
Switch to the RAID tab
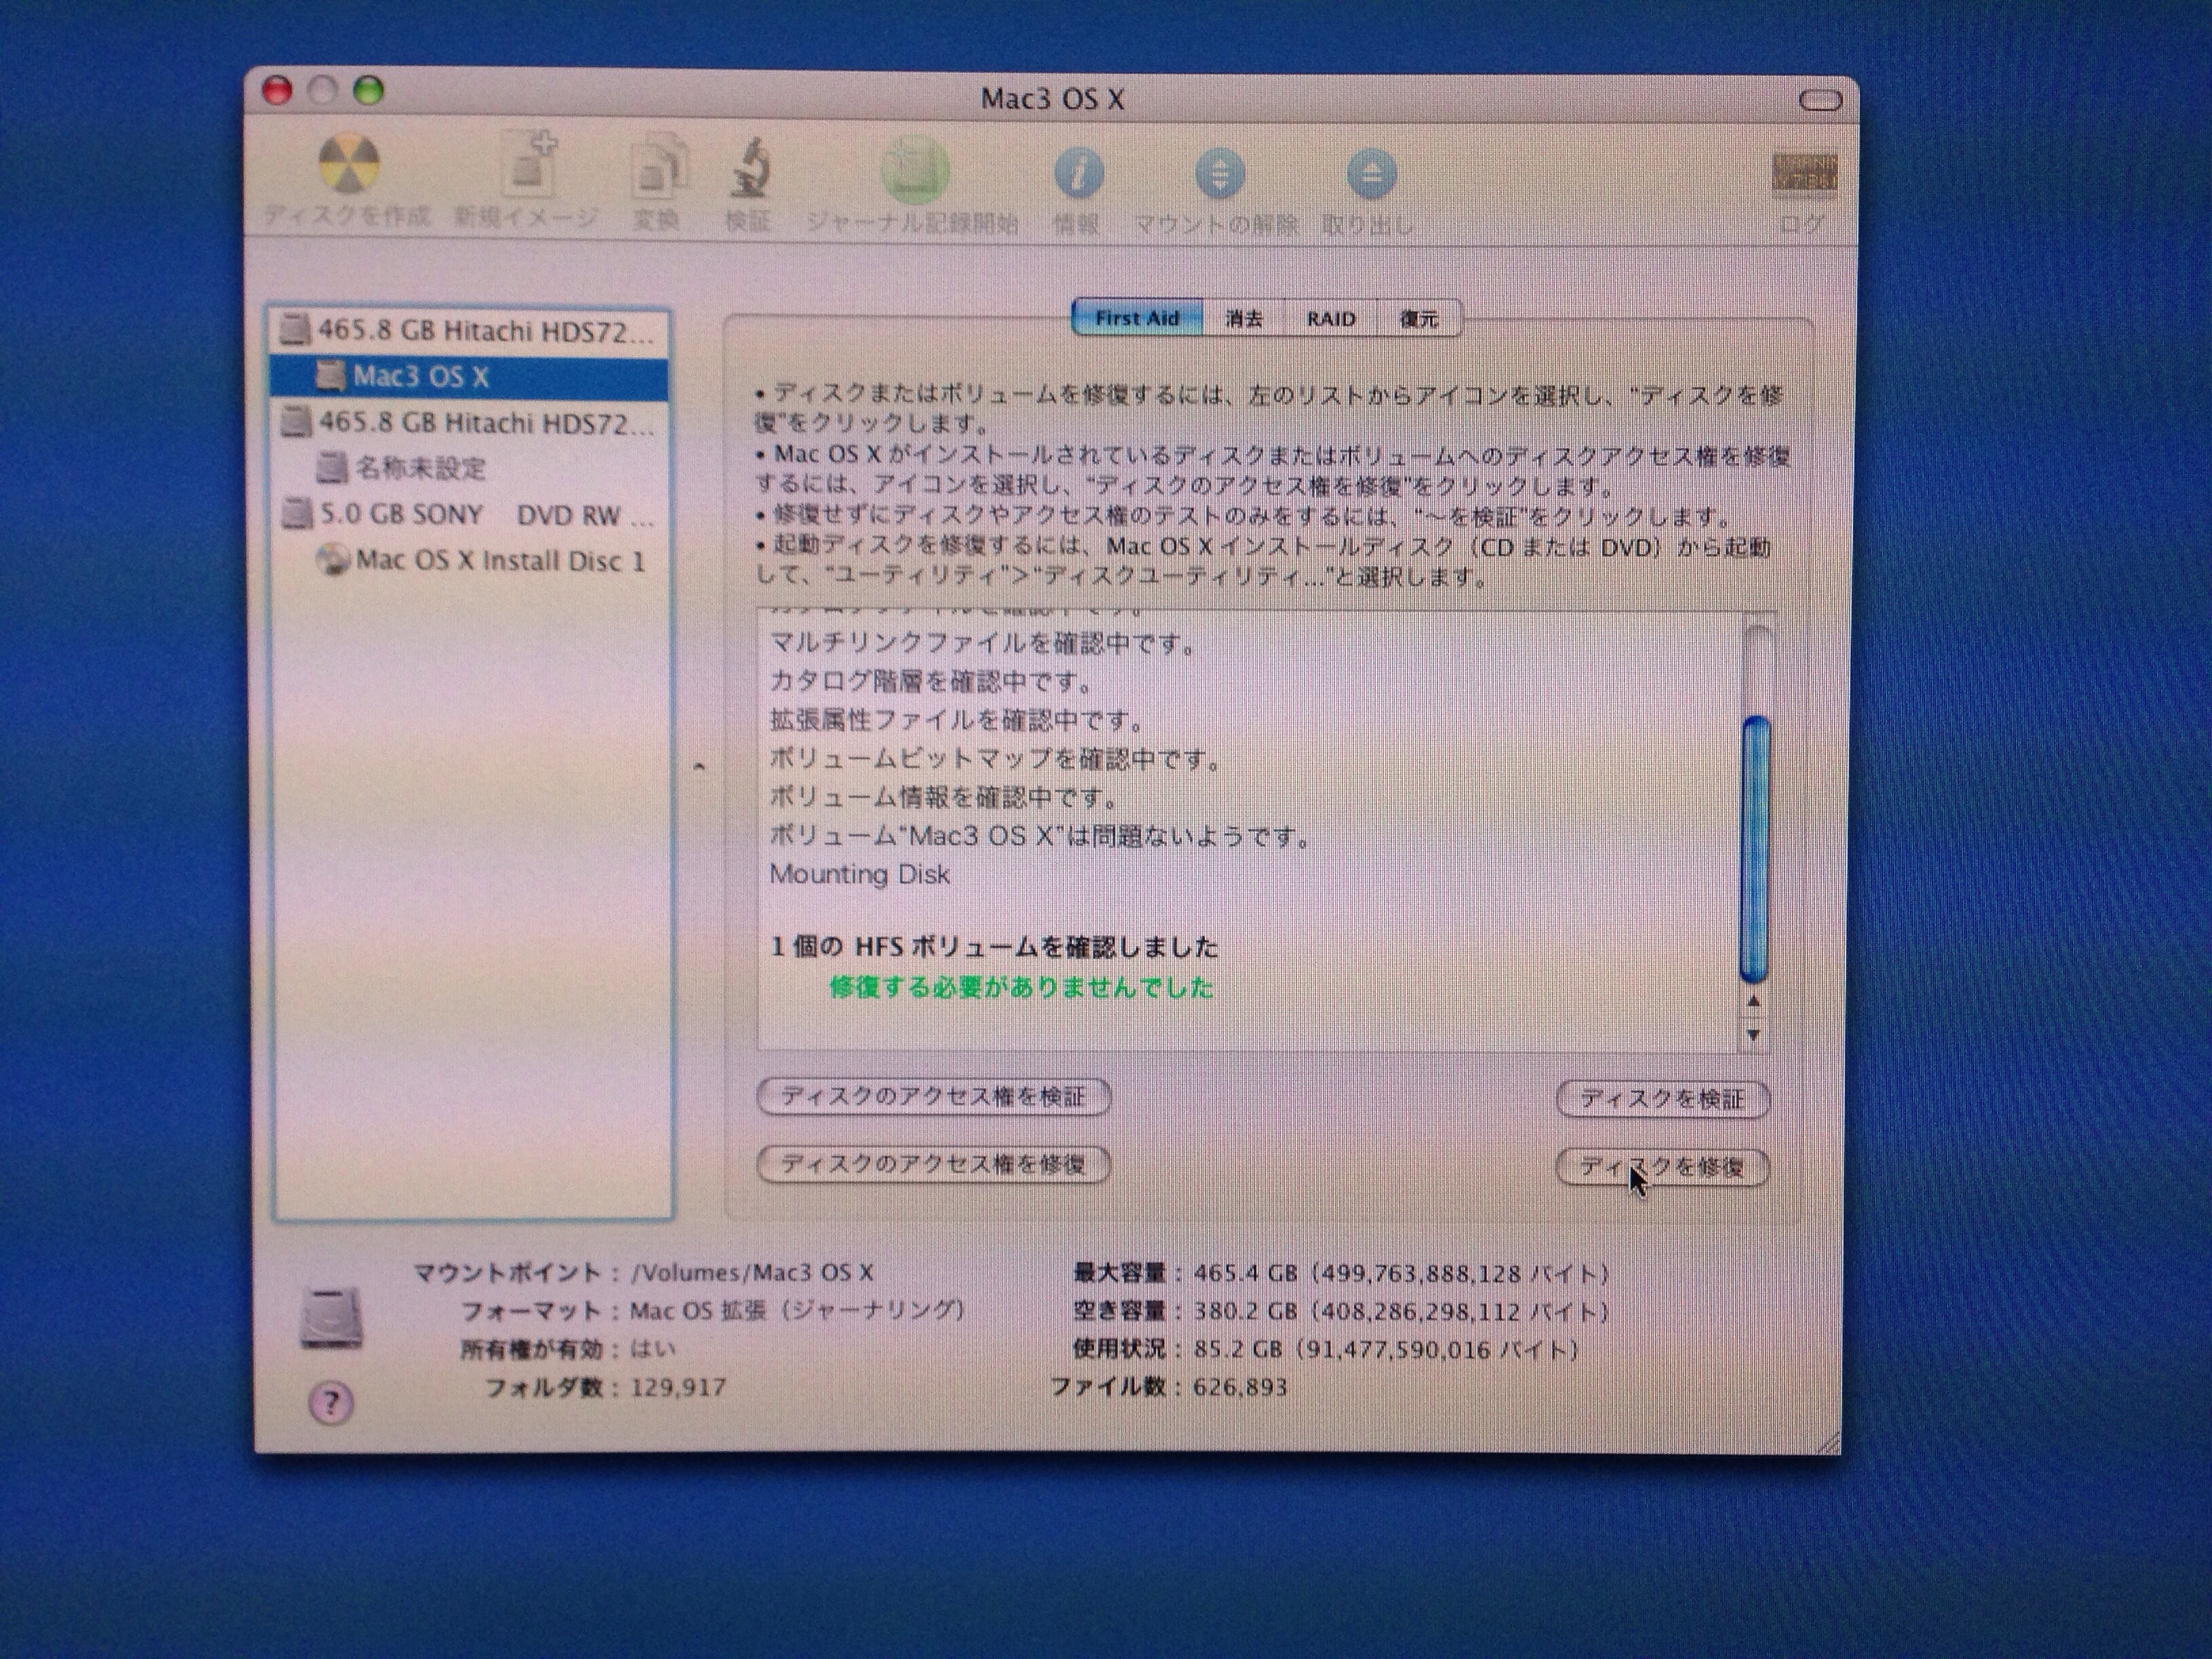click(x=1331, y=319)
